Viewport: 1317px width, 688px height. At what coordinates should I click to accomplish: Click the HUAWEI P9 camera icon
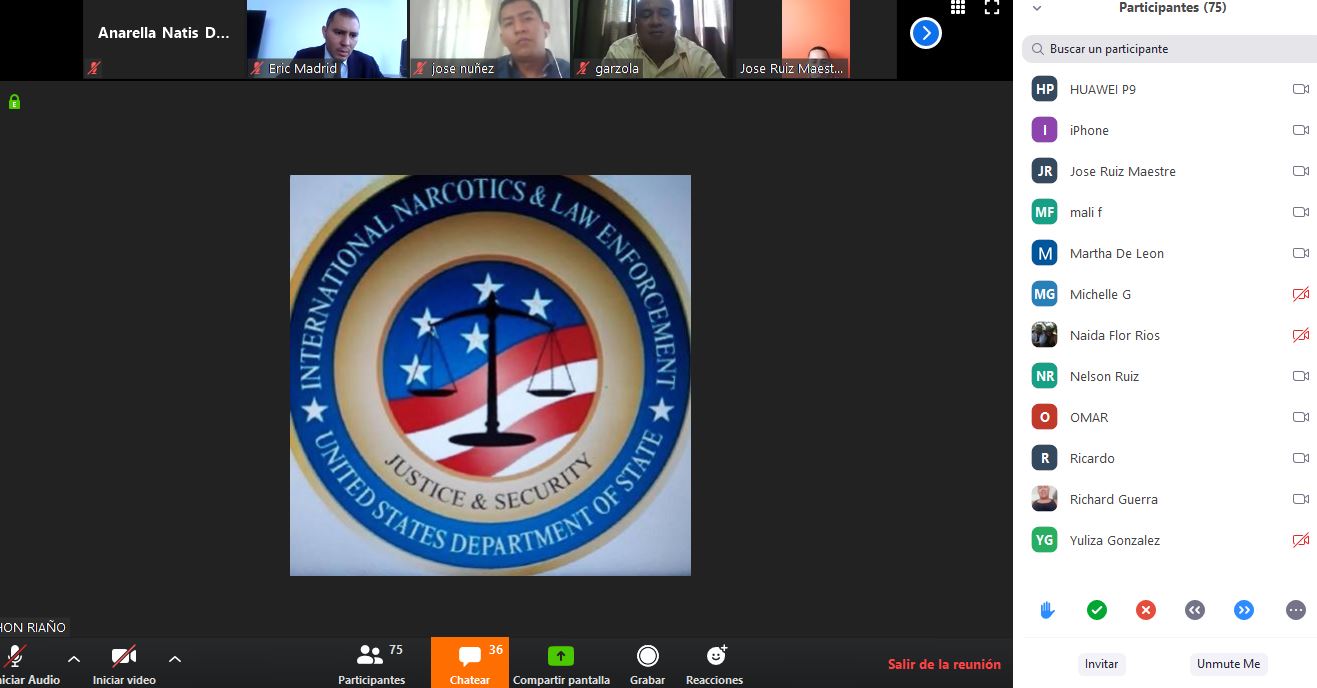pos(1301,89)
